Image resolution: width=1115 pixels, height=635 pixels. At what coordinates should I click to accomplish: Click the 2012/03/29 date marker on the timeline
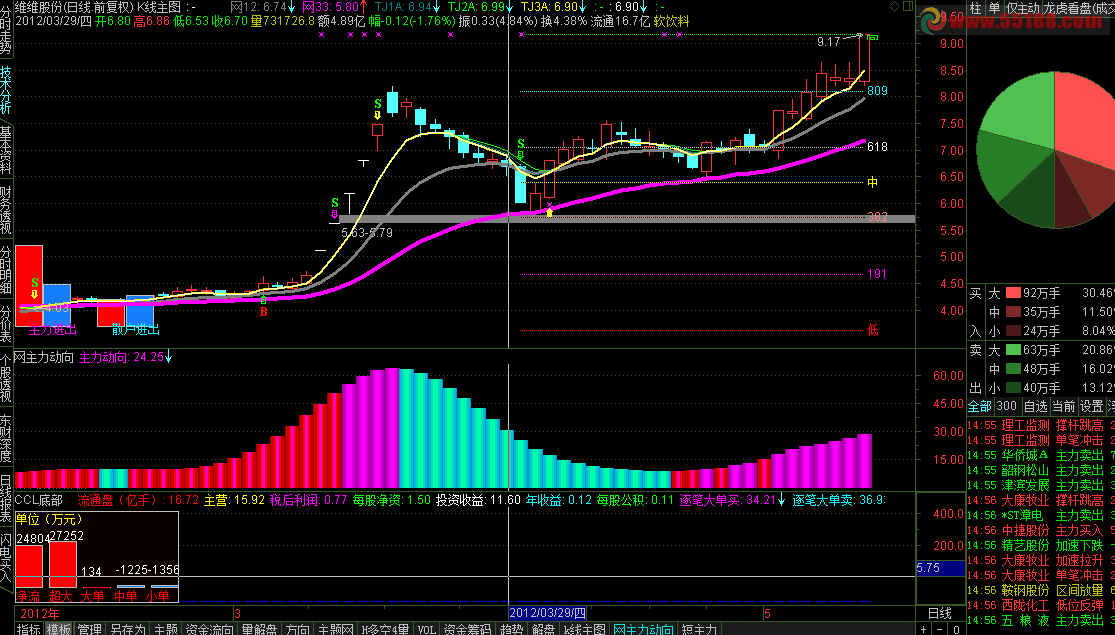tap(548, 613)
